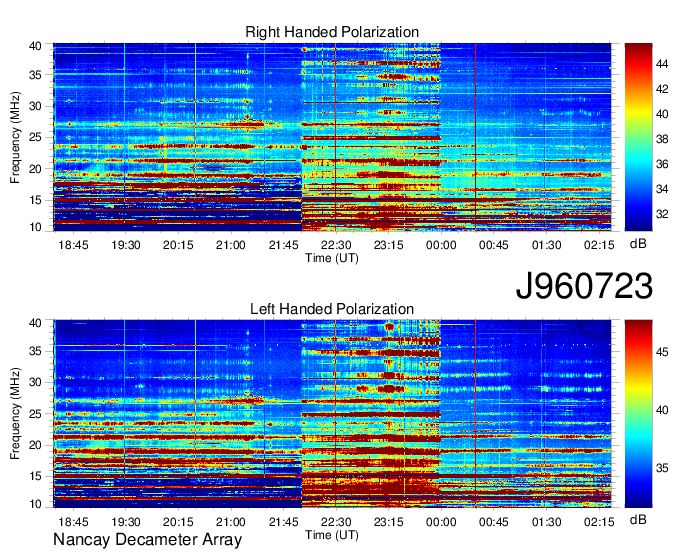Click the 00:00 tick on bottom plot
The width and height of the screenshot is (680, 552).
pos(441,522)
